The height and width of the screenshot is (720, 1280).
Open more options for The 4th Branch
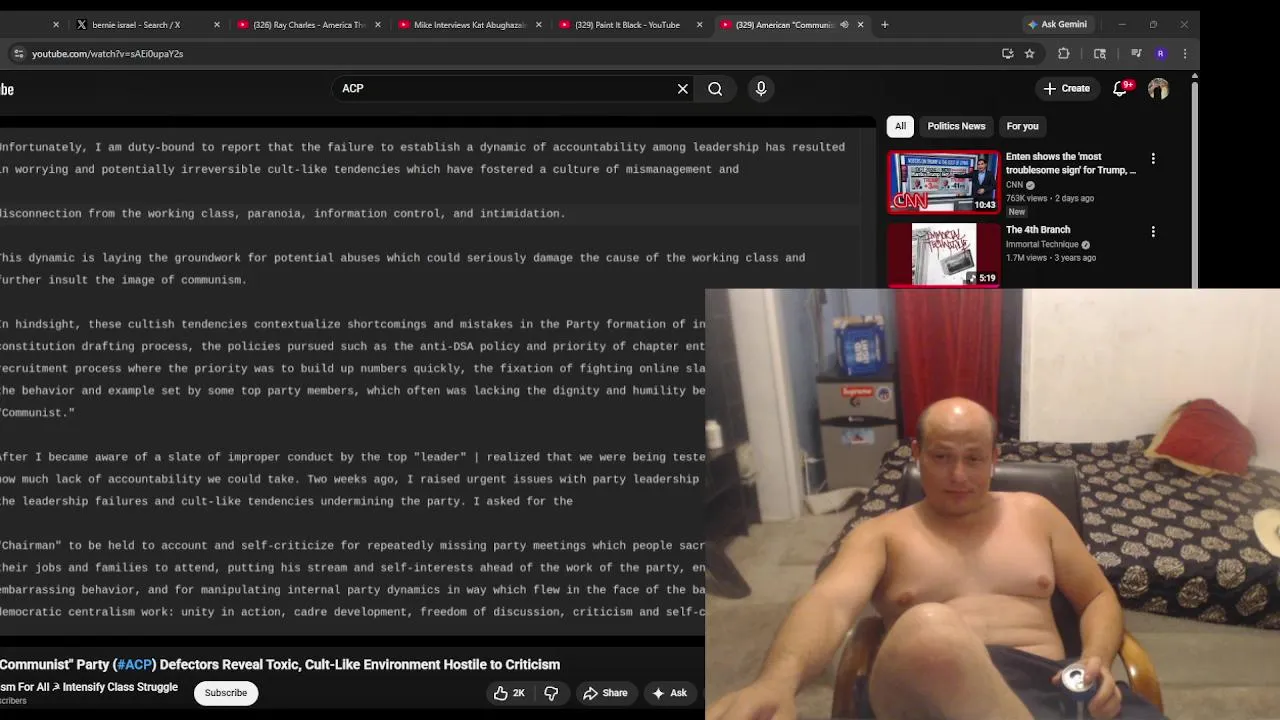coord(1153,232)
